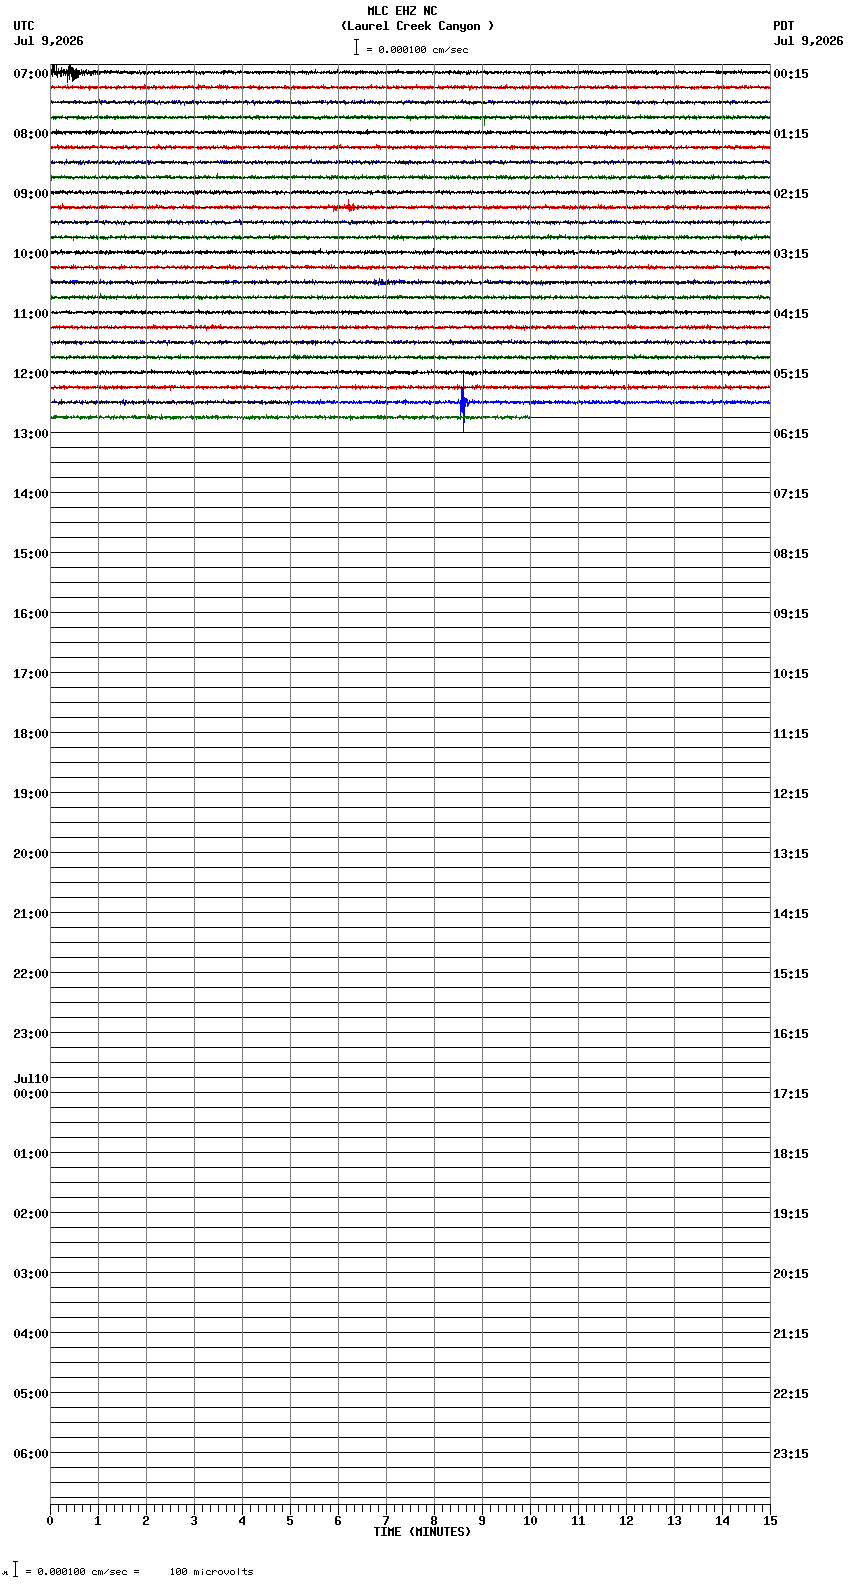Click the 100 microvolts footer text
Viewport: 850px width, 1584px height.
tap(211, 1572)
